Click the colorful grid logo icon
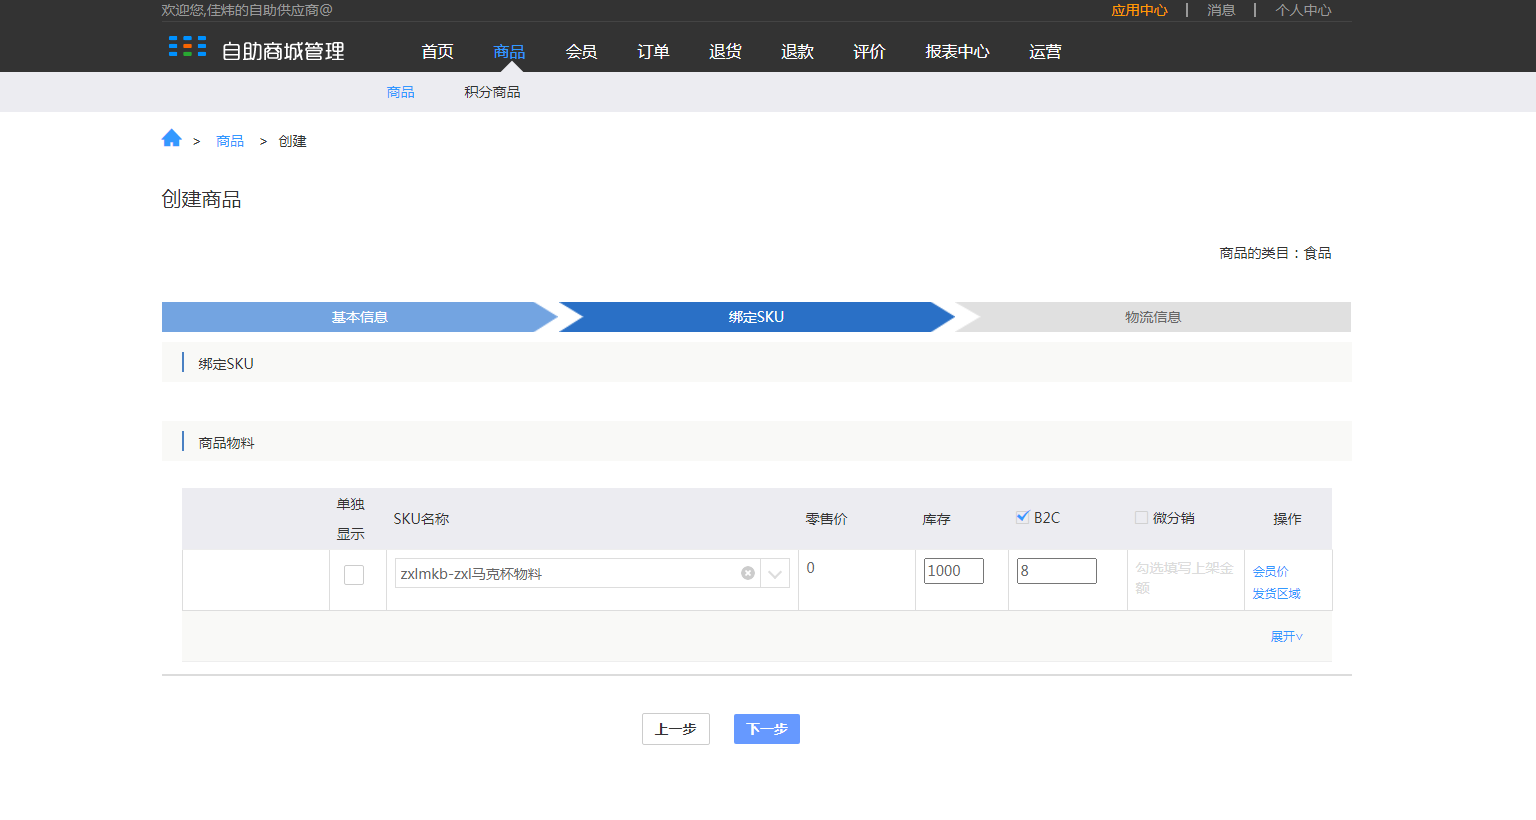The image size is (1536, 820). (187, 46)
